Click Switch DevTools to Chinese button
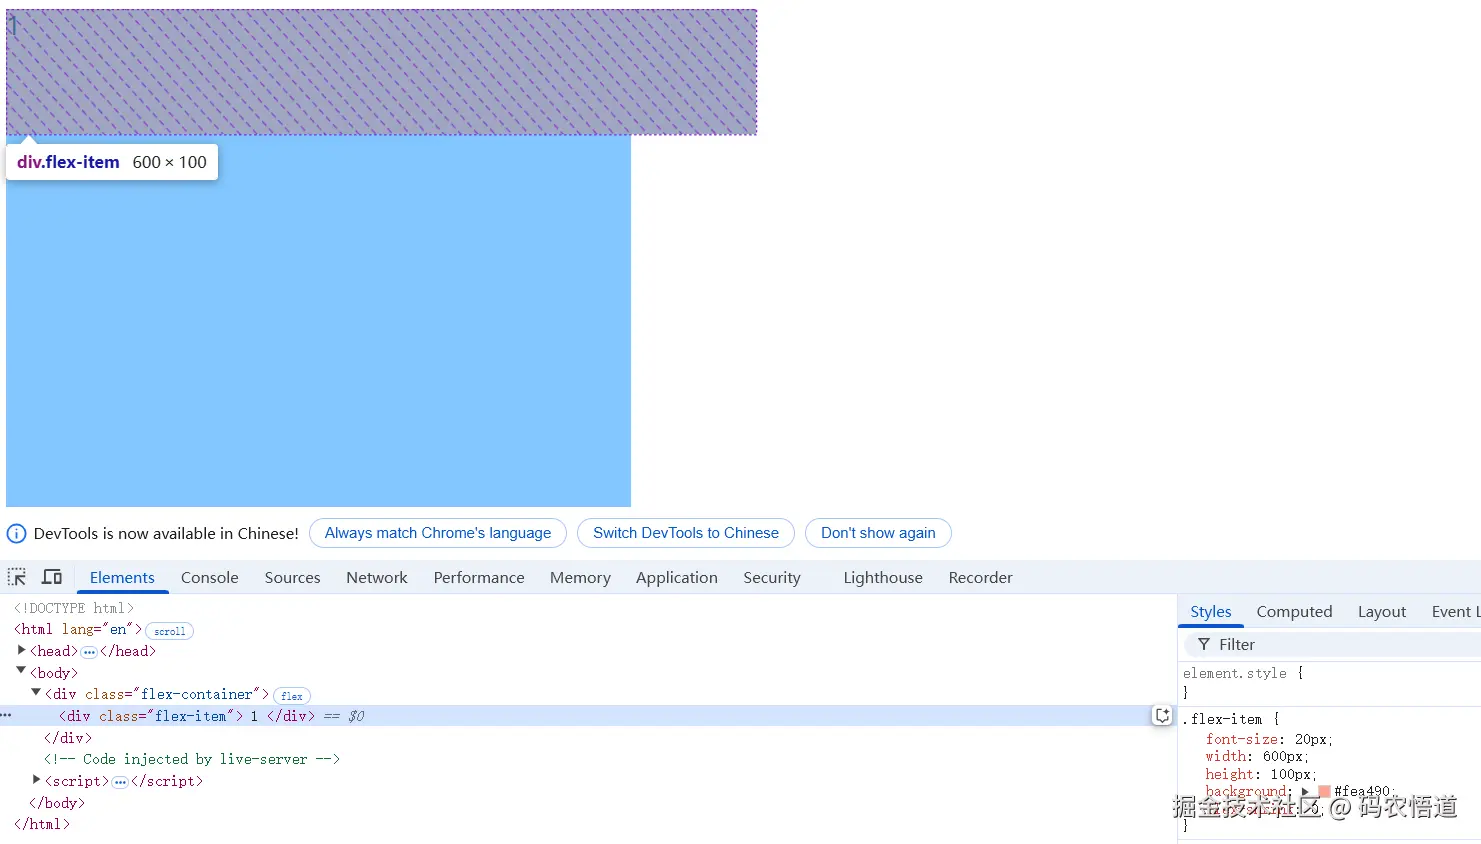The width and height of the screenshot is (1481, 844). pos(686,533)
